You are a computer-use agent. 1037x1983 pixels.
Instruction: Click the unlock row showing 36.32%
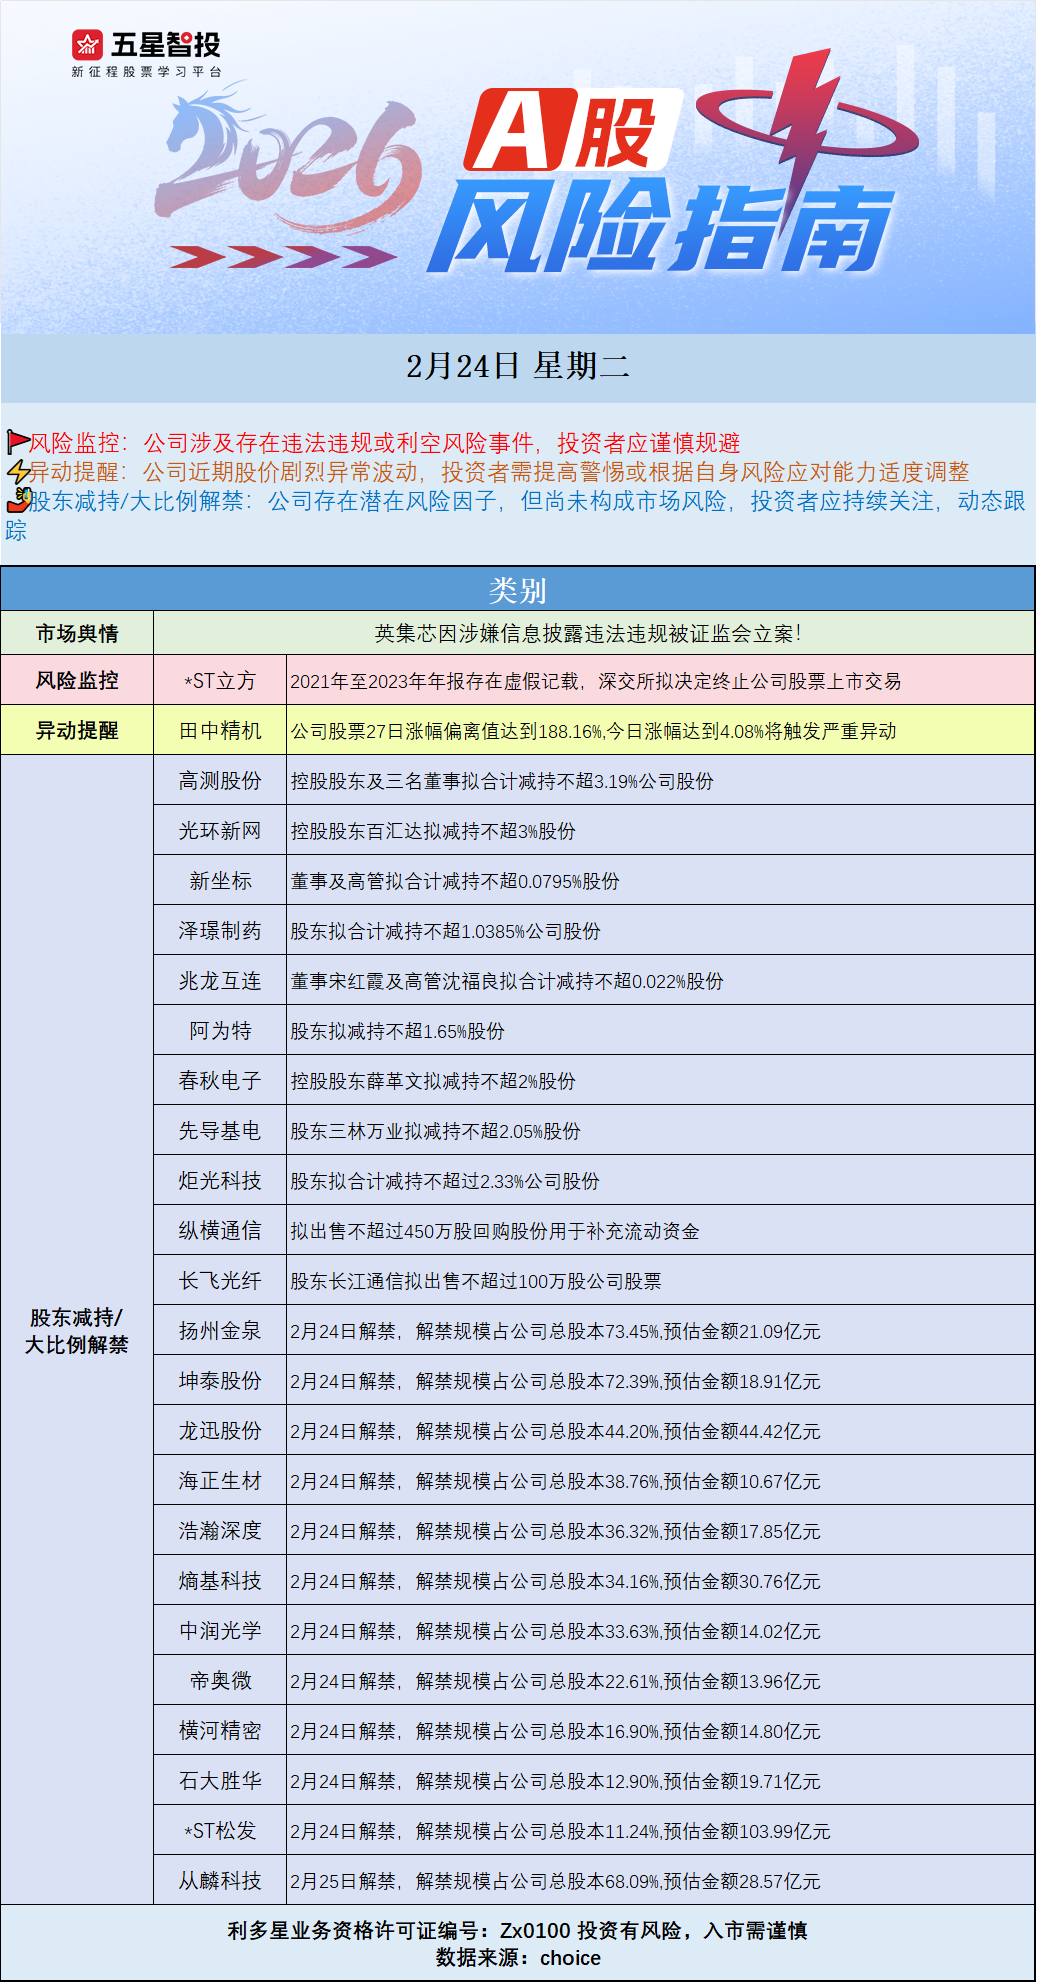(x=556, y=1531)
